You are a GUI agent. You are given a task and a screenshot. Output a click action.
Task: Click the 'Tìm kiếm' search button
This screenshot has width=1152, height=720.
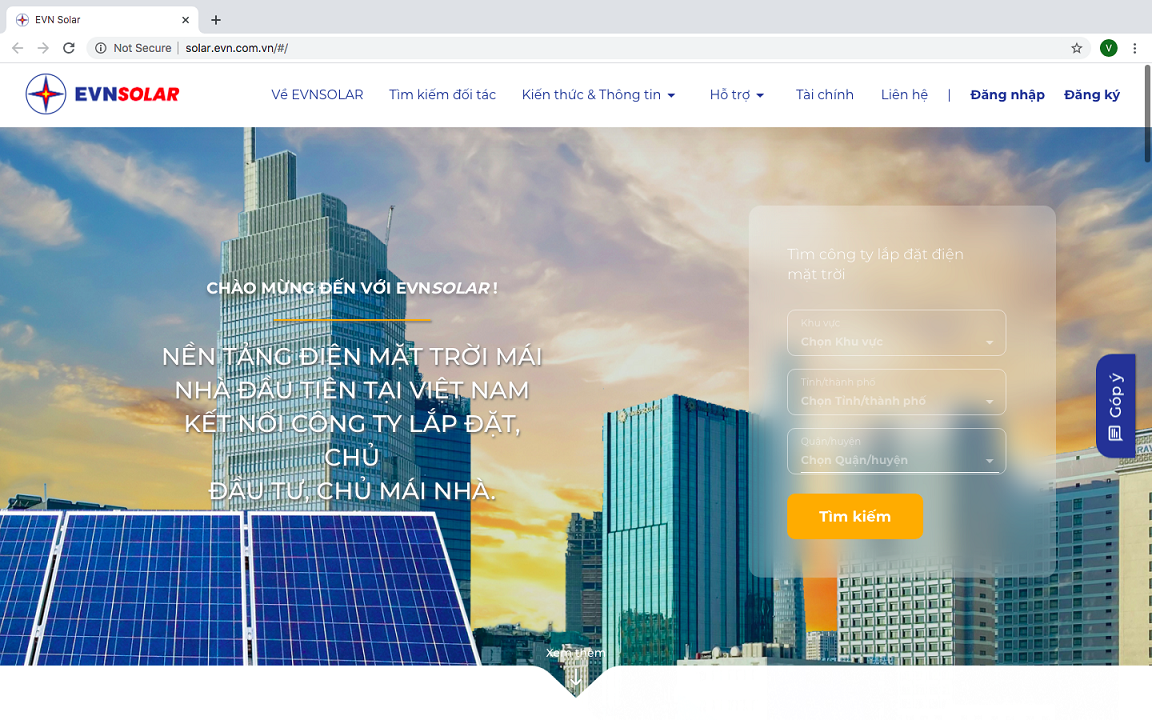click(855, 516)
